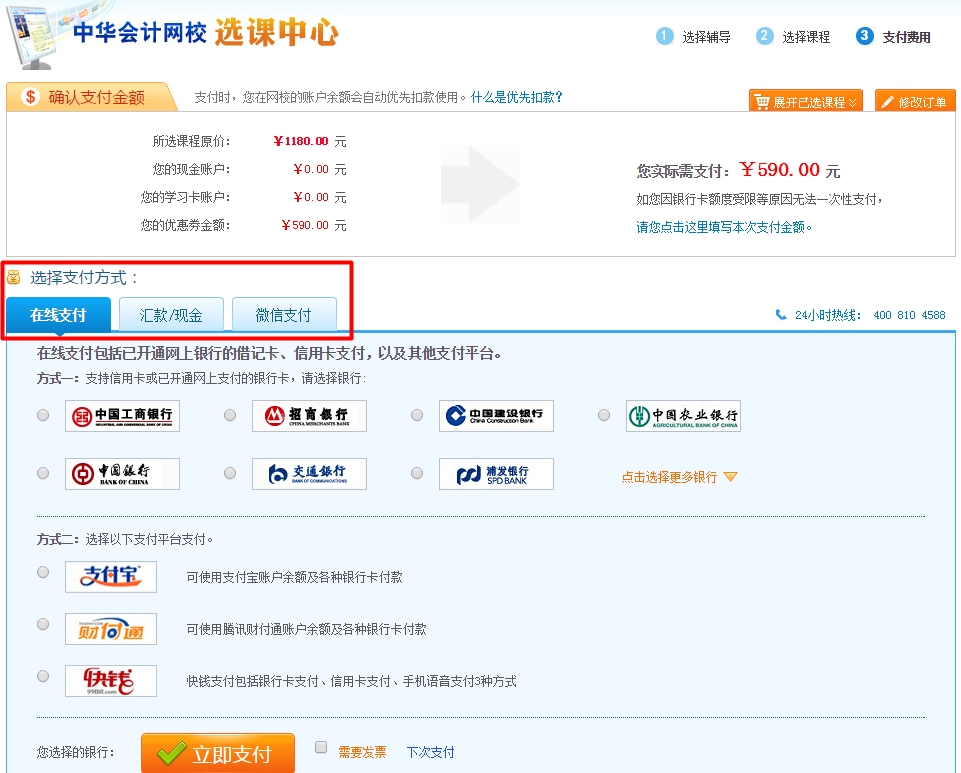This screenshot has width=961, height=773.
Task: Select the 财付通 payment logo
Action: coord(110,629)
